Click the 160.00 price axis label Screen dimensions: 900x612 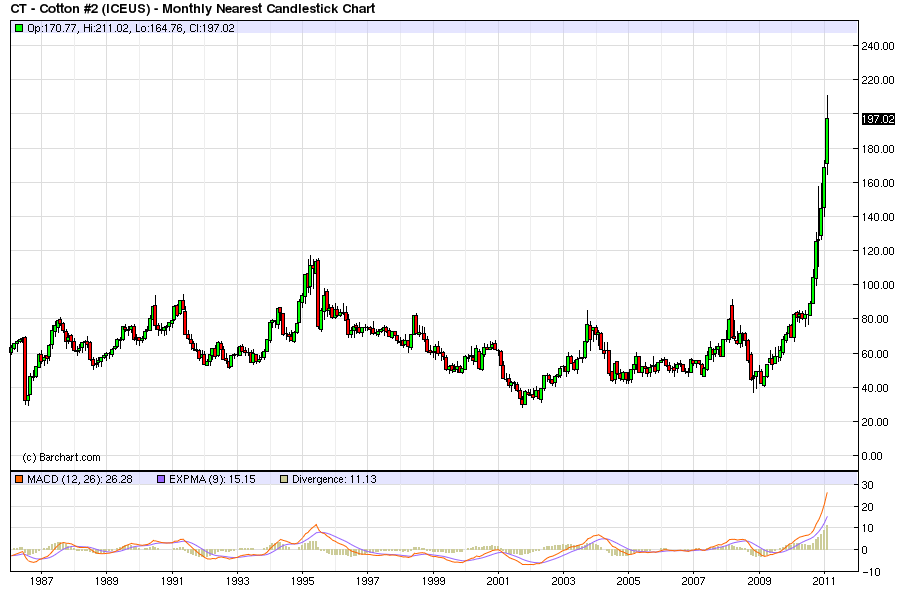click(878, 183)
